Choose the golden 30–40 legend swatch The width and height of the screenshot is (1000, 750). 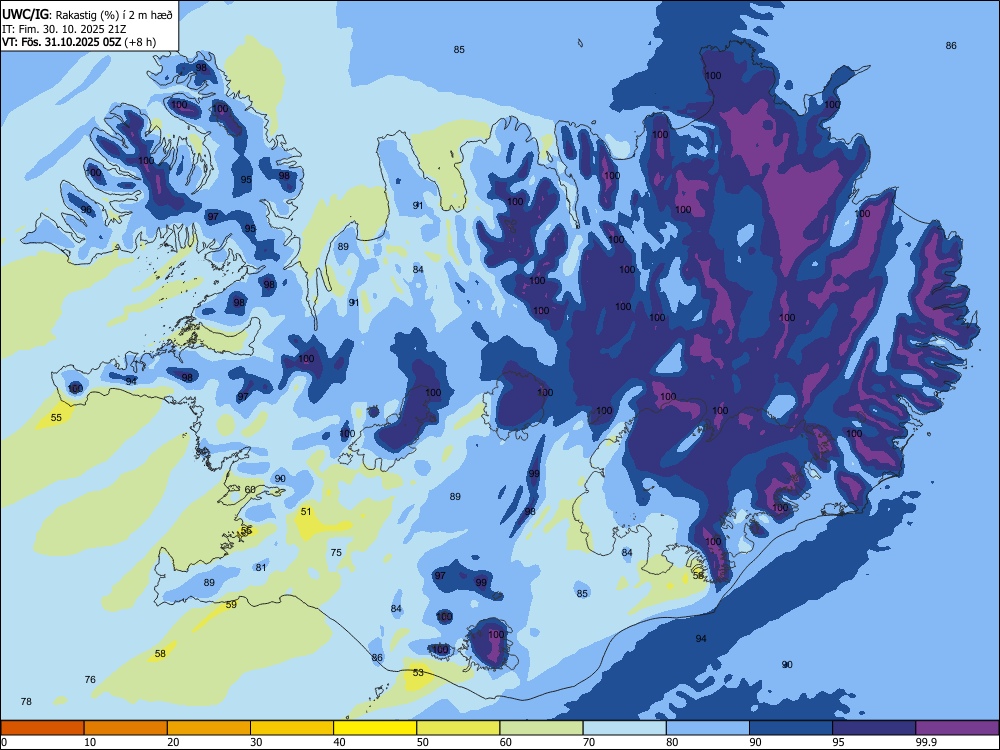(x=292, y=728)
